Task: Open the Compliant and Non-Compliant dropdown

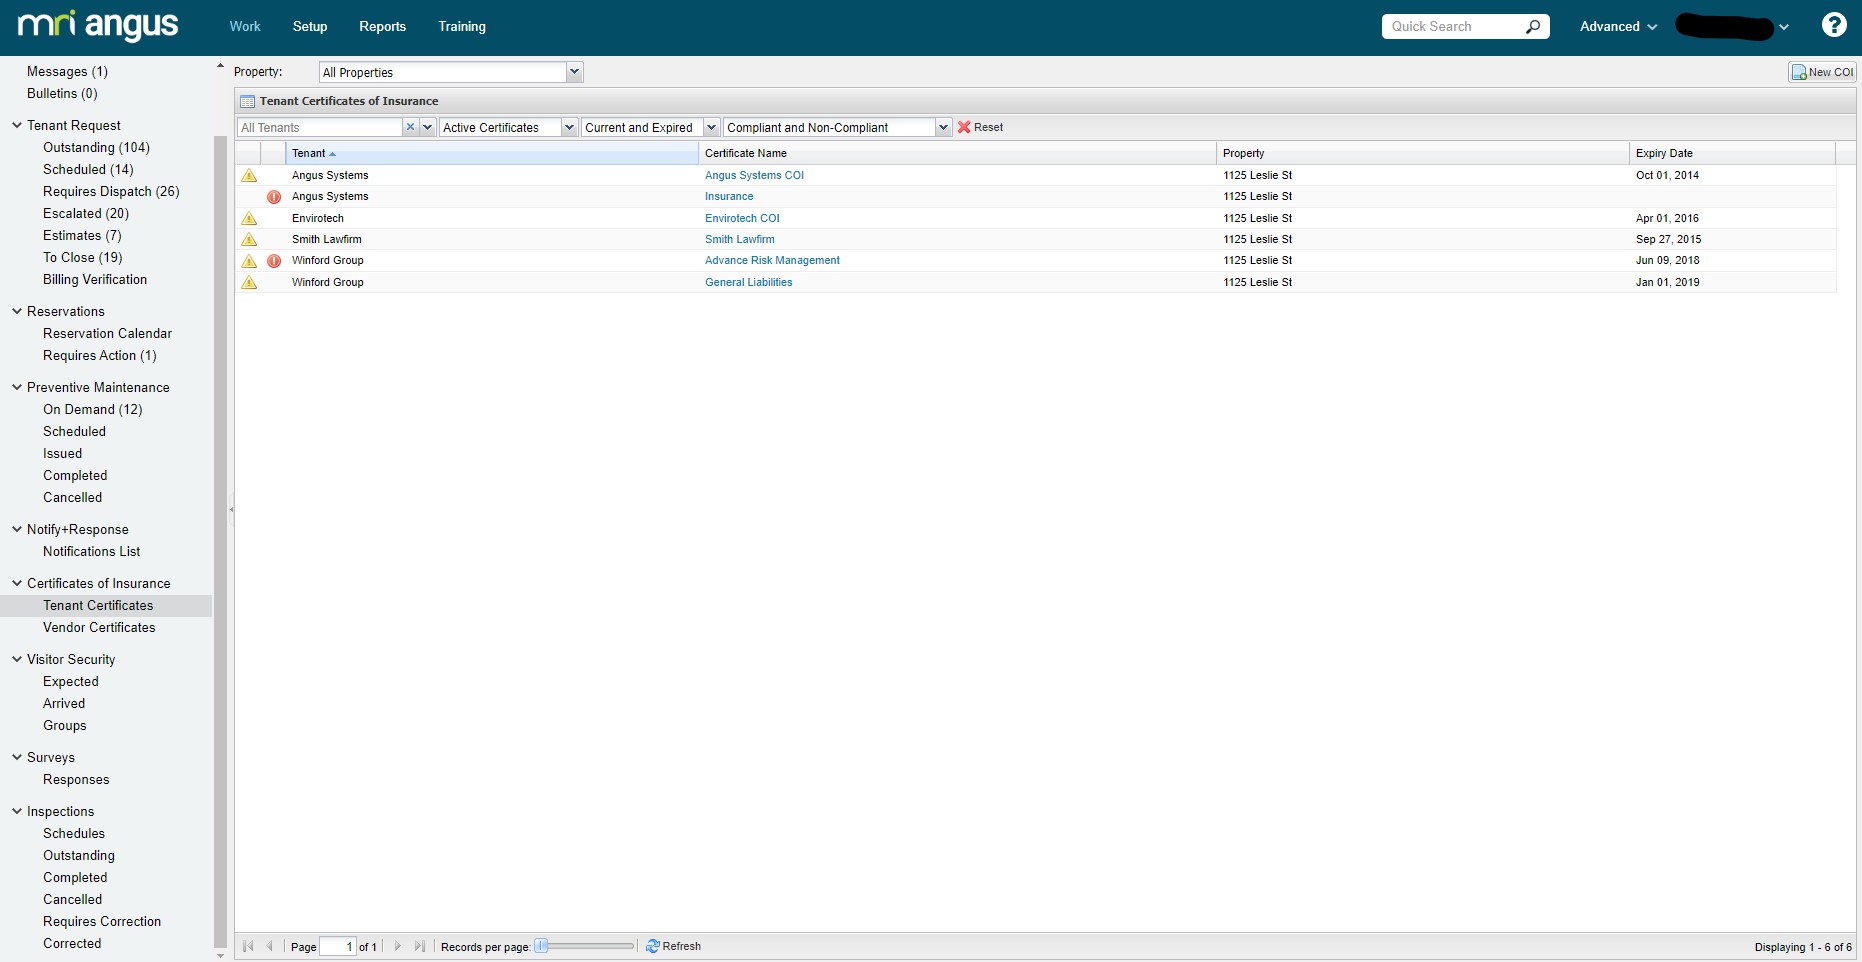Action: [x=943, y=127]
